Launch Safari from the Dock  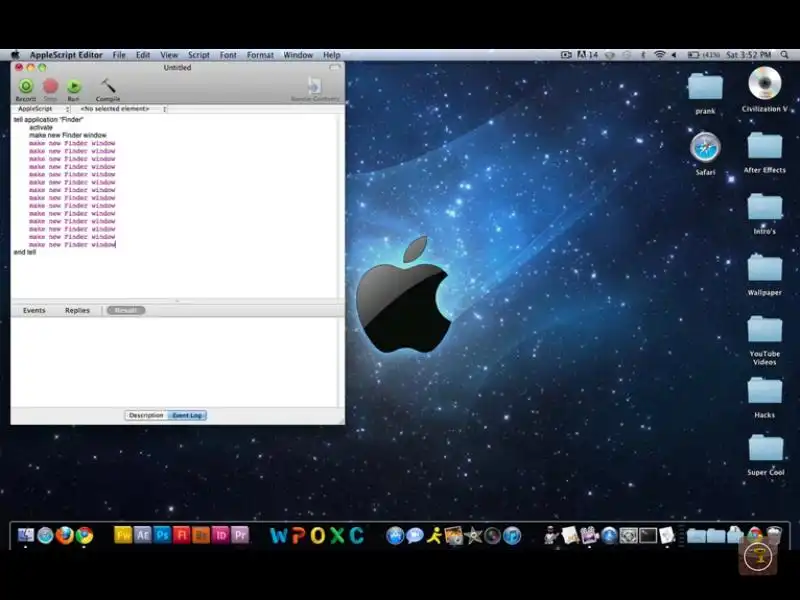pos(45,535)
